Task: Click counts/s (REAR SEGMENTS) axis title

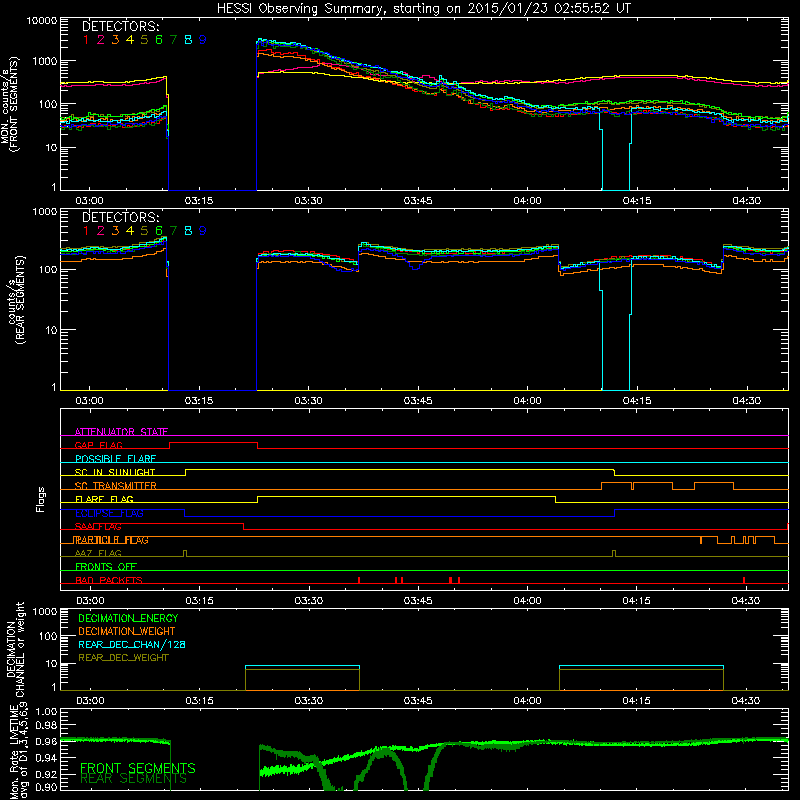Action: [16, 299]
